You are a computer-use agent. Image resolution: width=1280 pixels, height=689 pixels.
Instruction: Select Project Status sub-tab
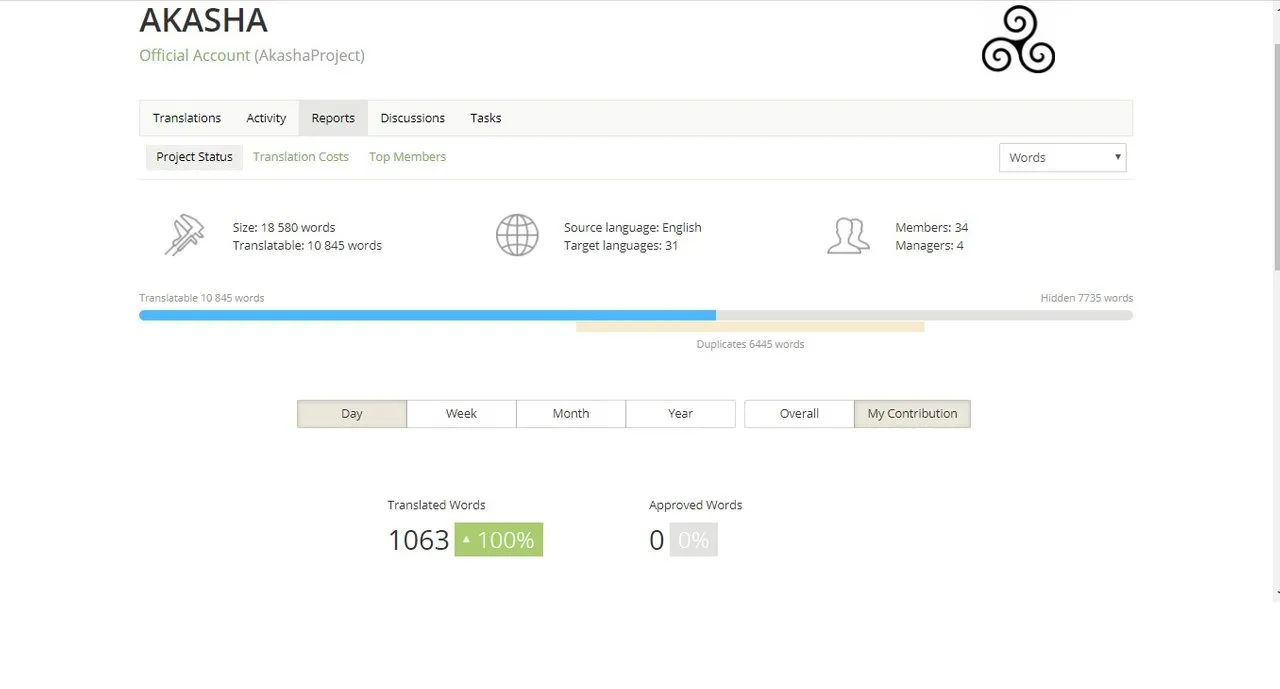194,157
